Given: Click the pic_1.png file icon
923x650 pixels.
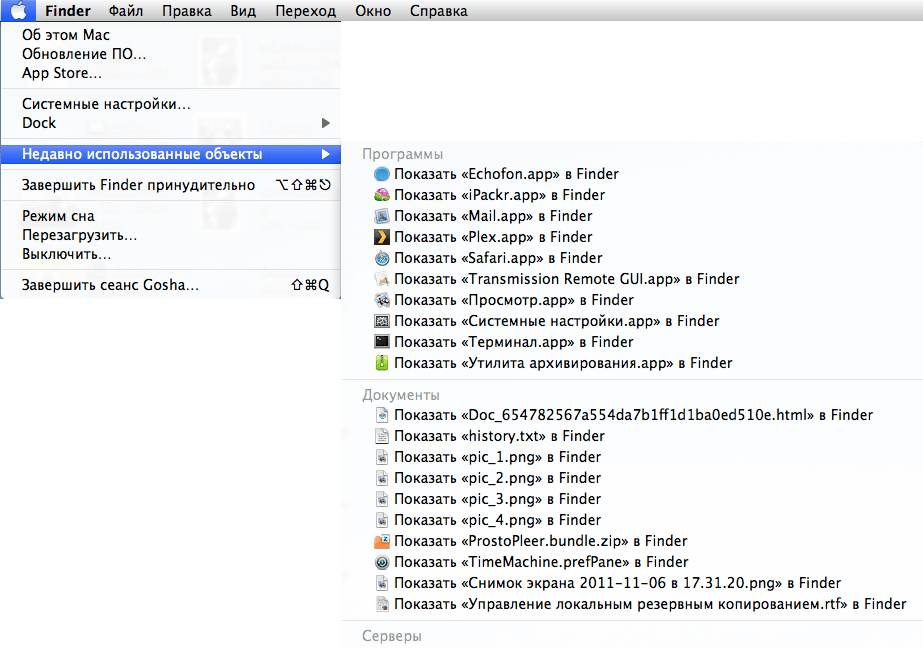Looking at the screenshot, I should [x=382, y=457].
